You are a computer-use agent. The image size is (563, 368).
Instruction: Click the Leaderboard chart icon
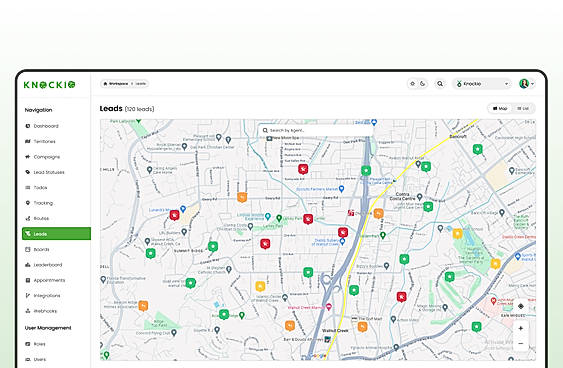coord(28,265)
